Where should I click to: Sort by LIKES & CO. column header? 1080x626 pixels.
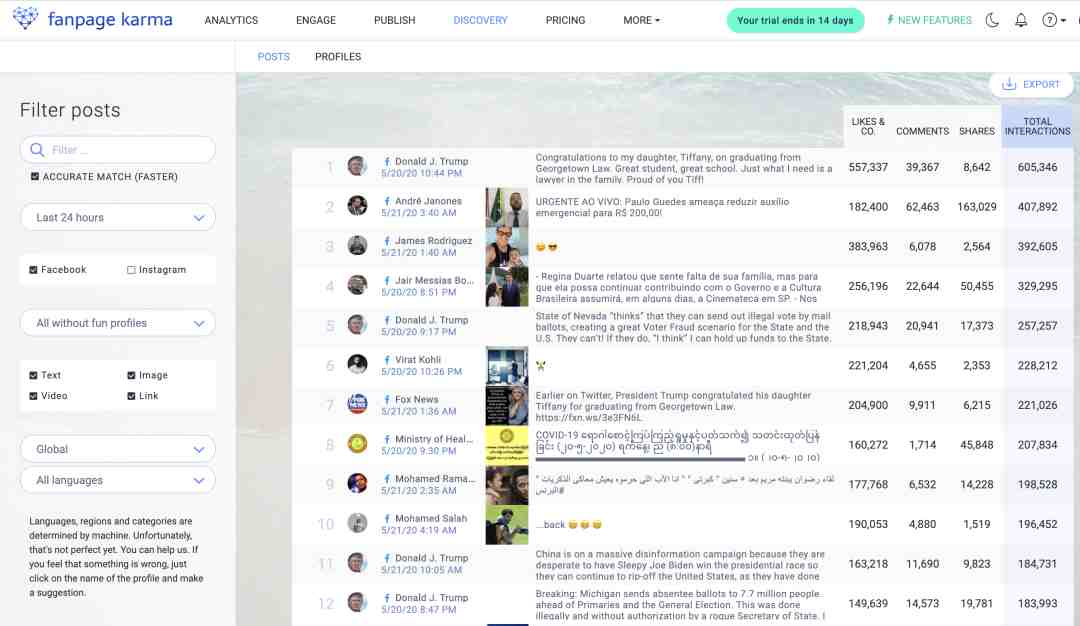[868, 126]
